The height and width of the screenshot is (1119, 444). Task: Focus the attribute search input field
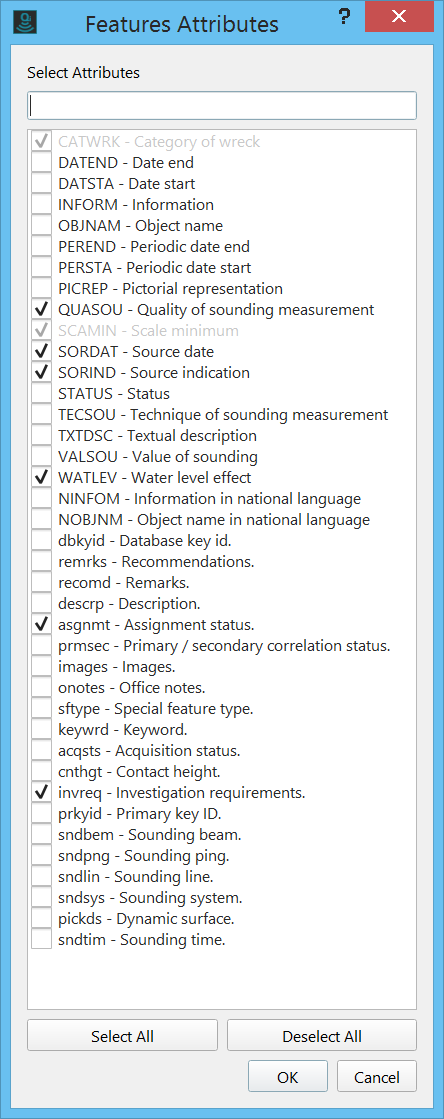coord(222,106)
